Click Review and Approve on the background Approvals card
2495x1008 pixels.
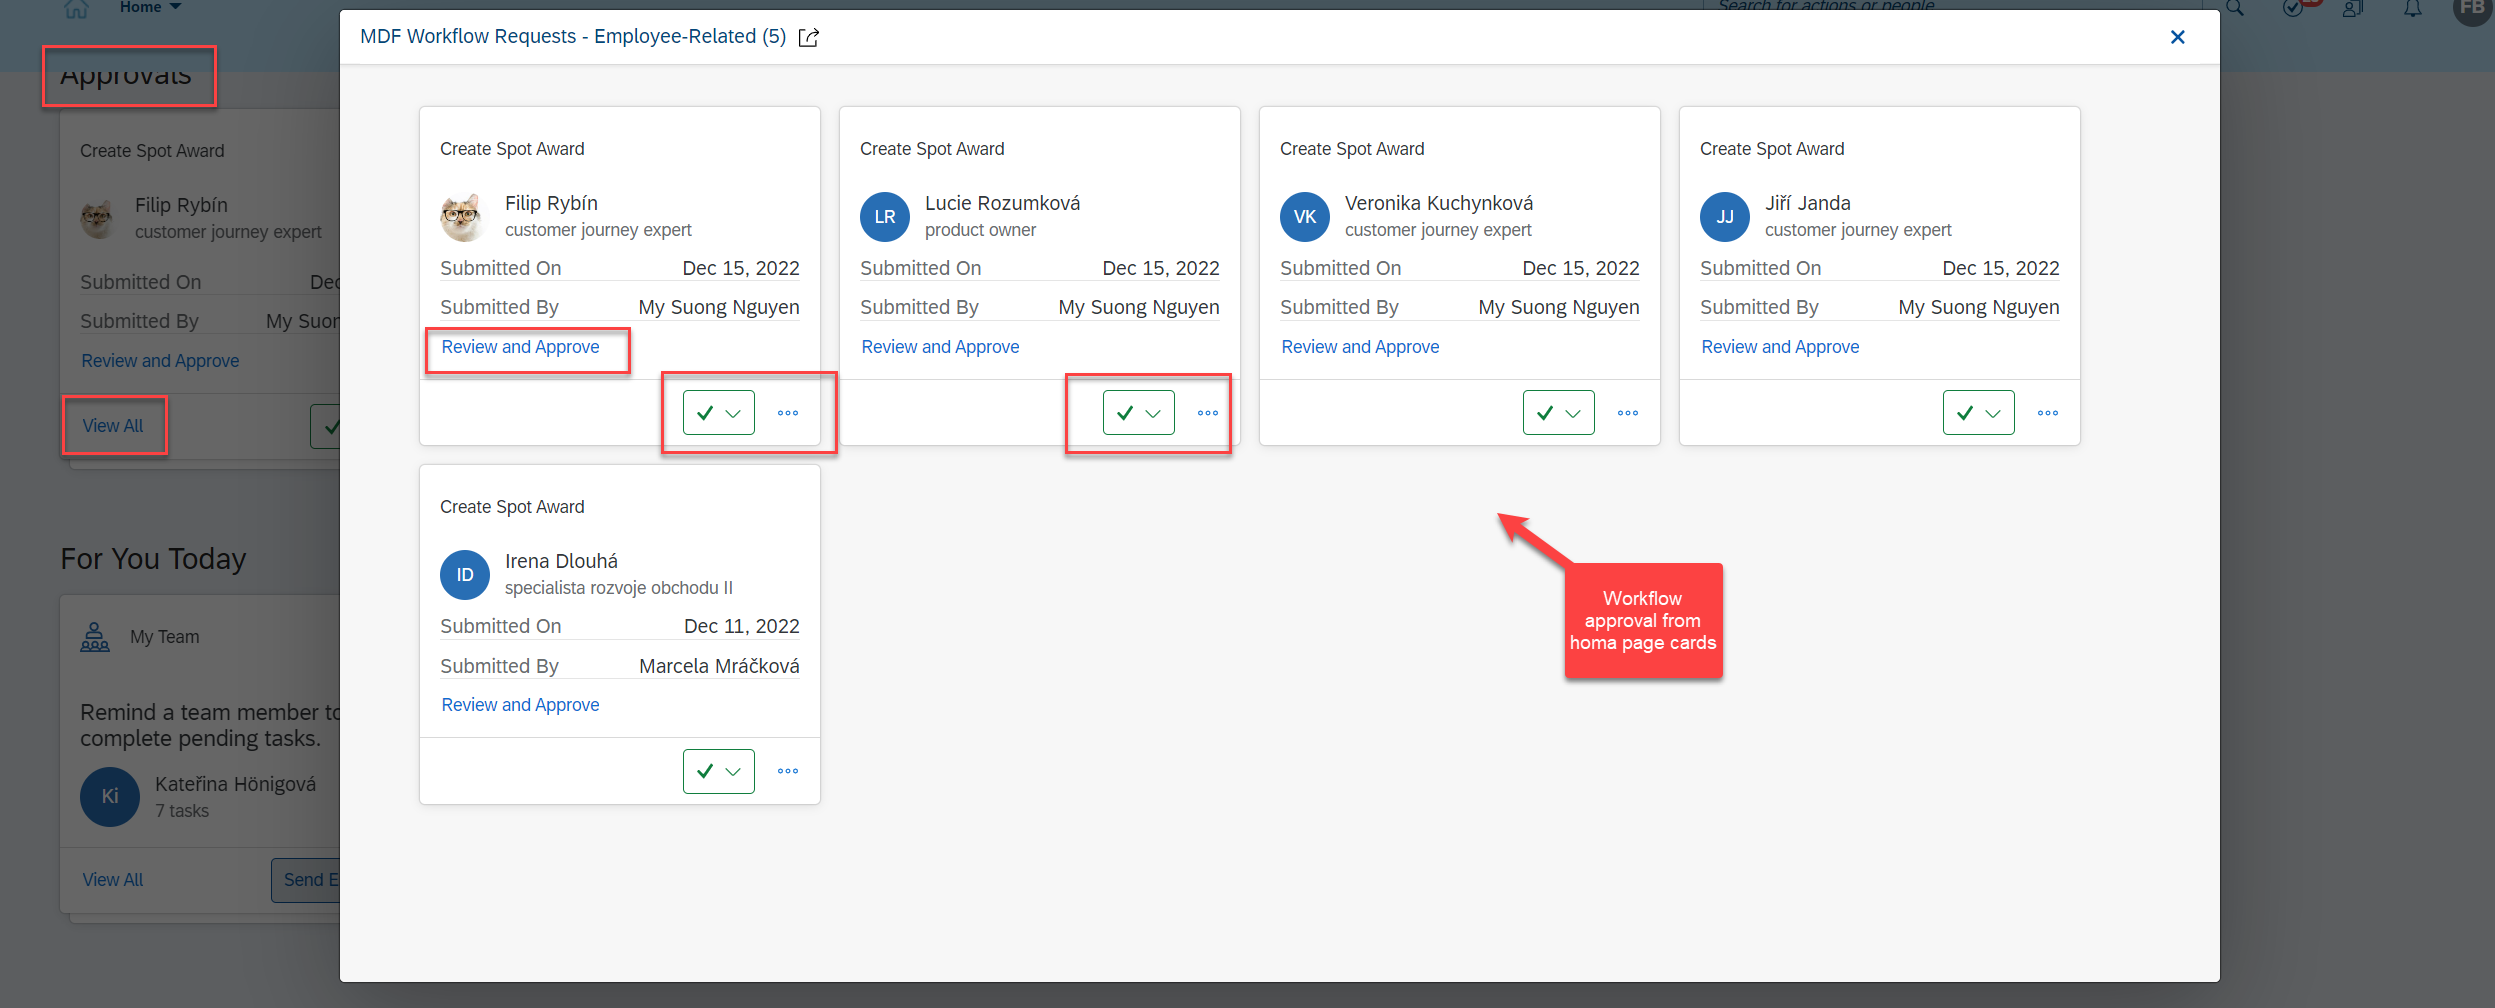pyautogui.click(x=160, y=361)
